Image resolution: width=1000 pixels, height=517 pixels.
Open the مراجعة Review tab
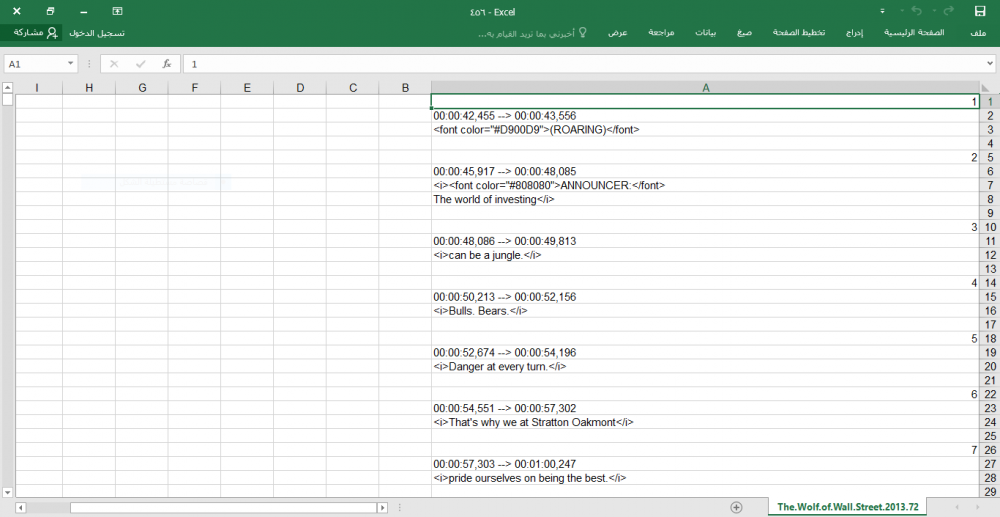click(x=661, y=33)
